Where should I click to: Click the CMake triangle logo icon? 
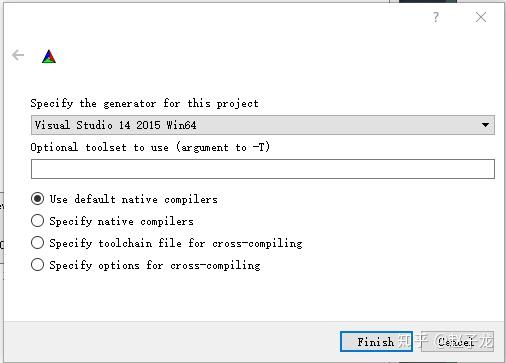(x=49, y=56)
